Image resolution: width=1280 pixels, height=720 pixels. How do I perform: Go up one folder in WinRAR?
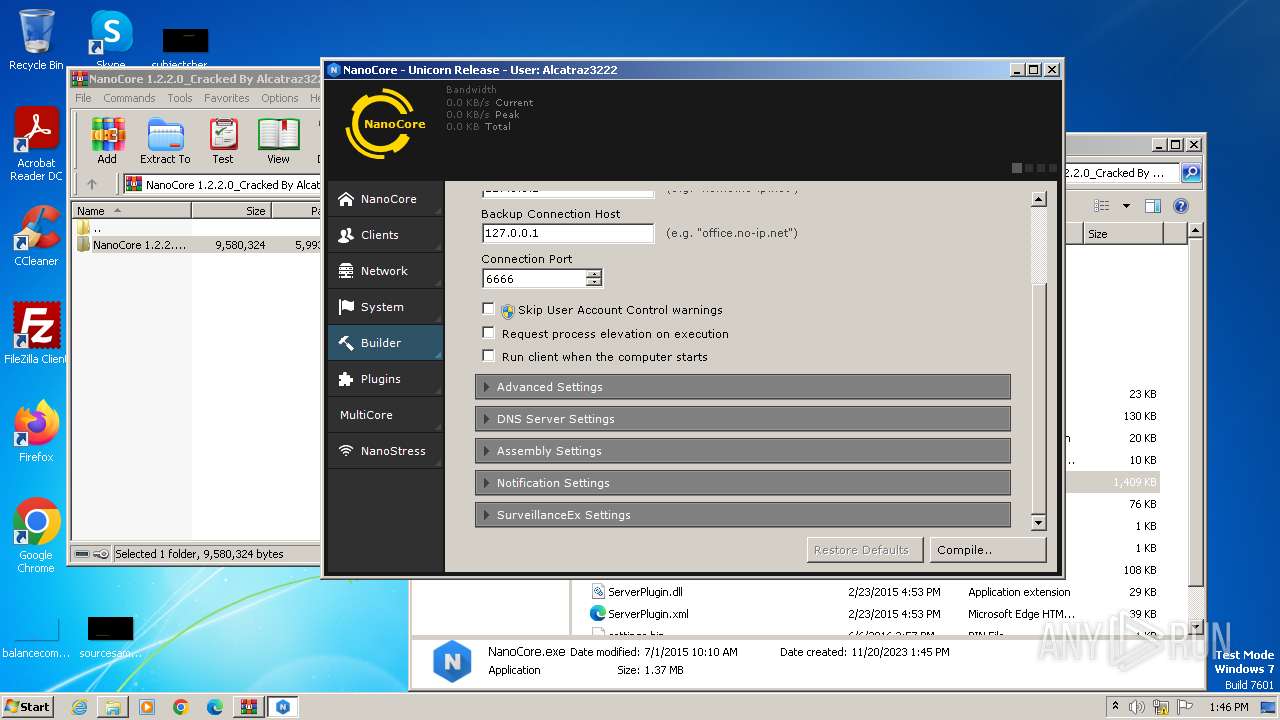[x=92, y=184]
